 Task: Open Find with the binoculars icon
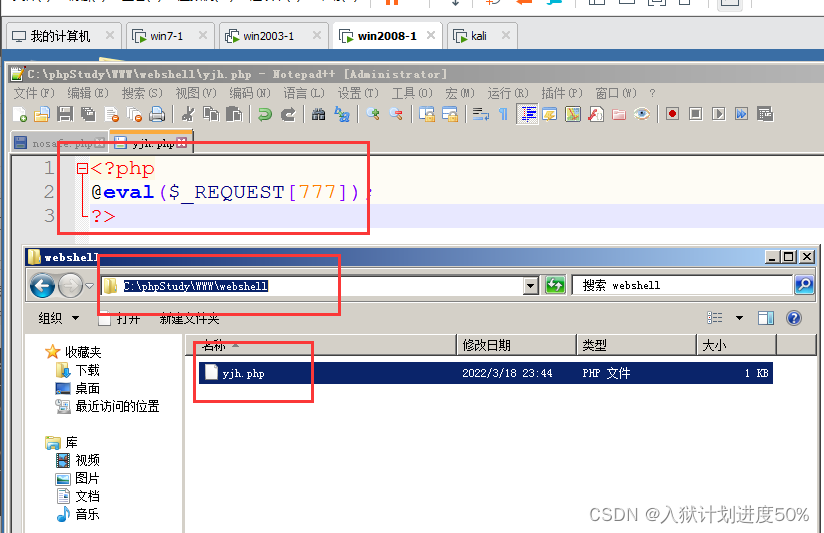coord(318,114)
